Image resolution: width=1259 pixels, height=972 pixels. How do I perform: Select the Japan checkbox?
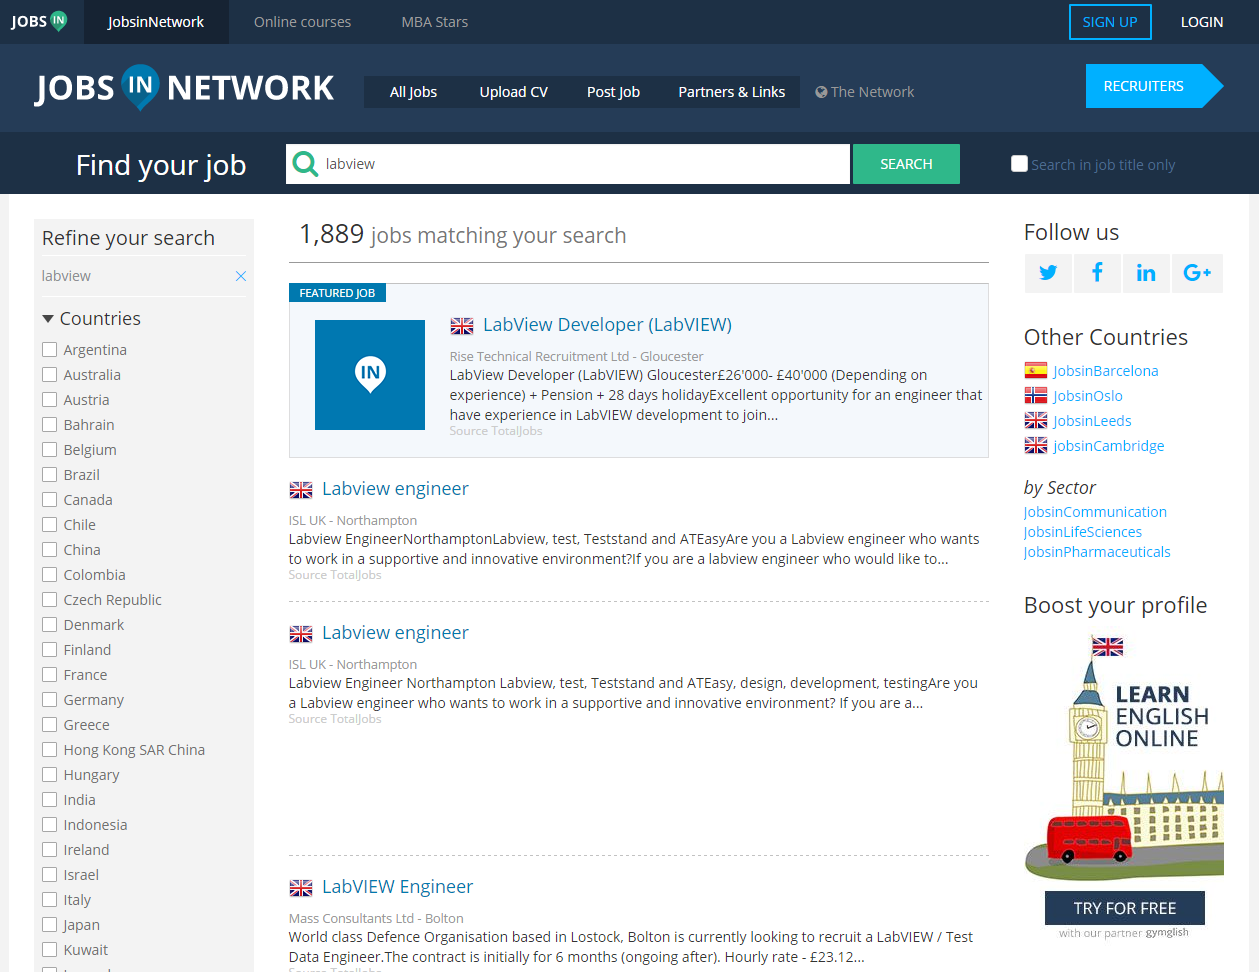(49, 924)
